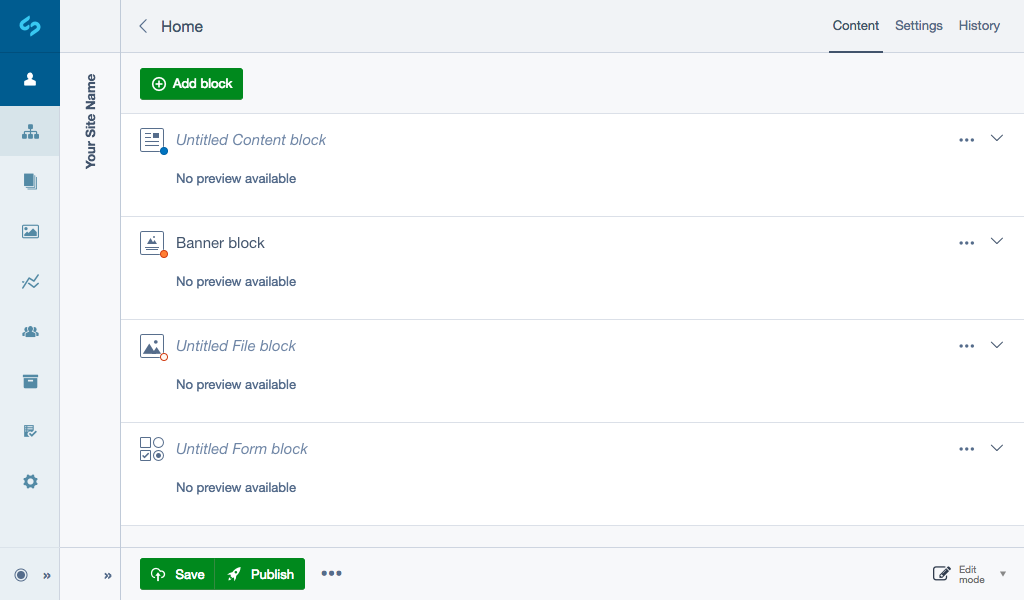Screen dimensions: 1024x600
Task: Open the Untitled File block options menu
Action: click(x=966, y=345)
